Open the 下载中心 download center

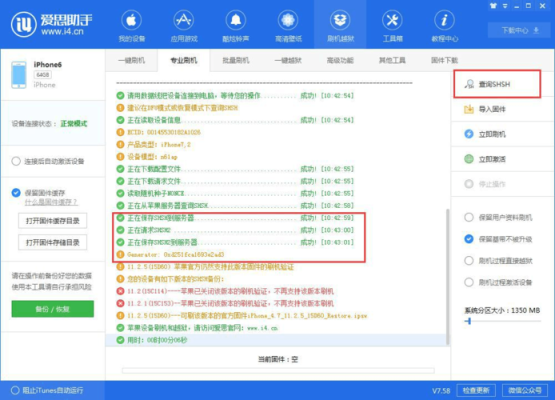click(x=518, y=30)
